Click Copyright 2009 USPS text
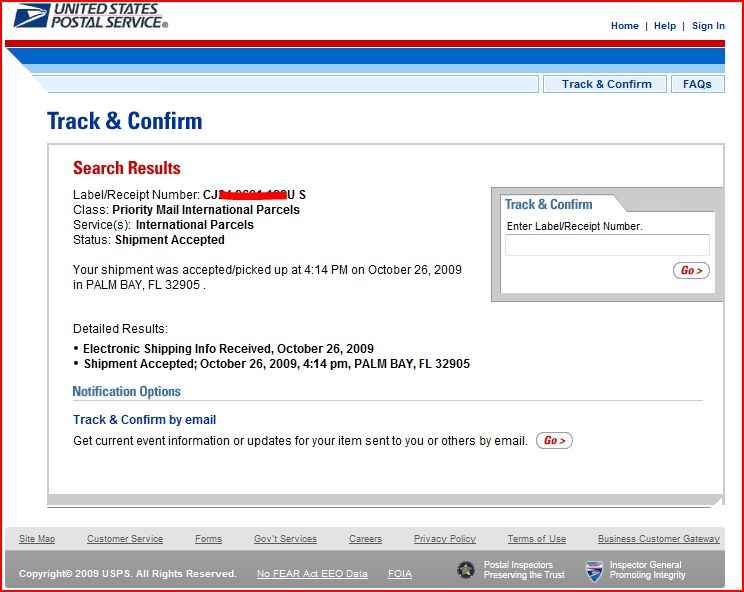This screenshot has height=592, width=744. coord(128,574)
